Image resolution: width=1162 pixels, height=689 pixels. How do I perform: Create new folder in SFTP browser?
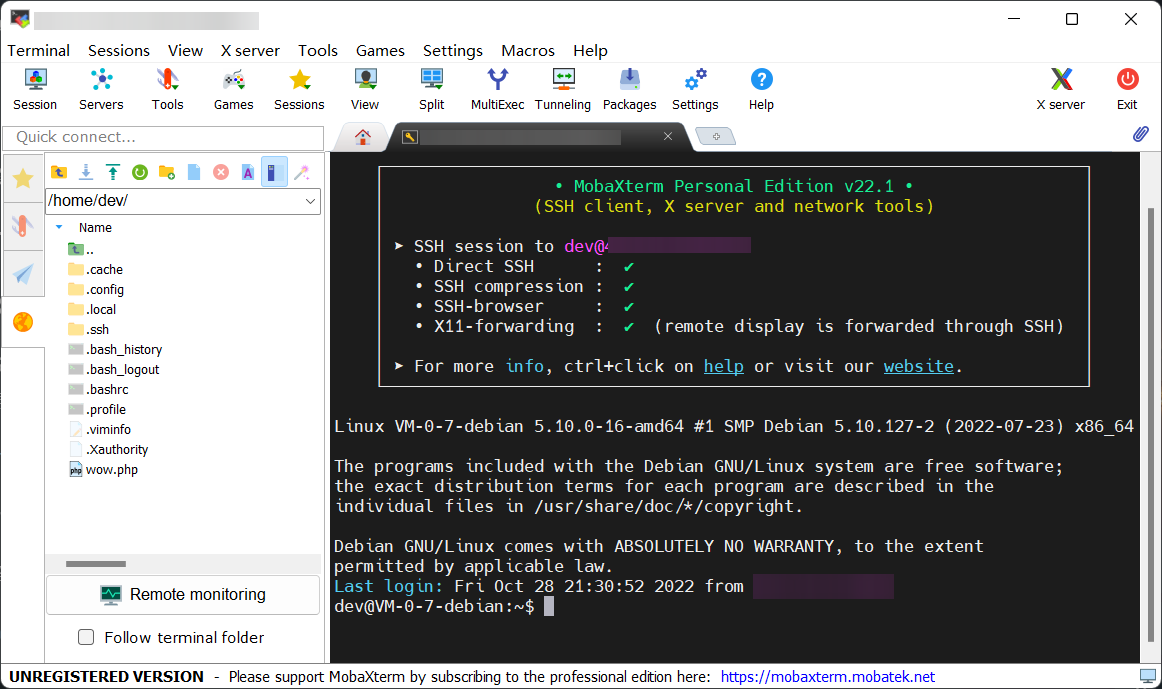(167, 173)
